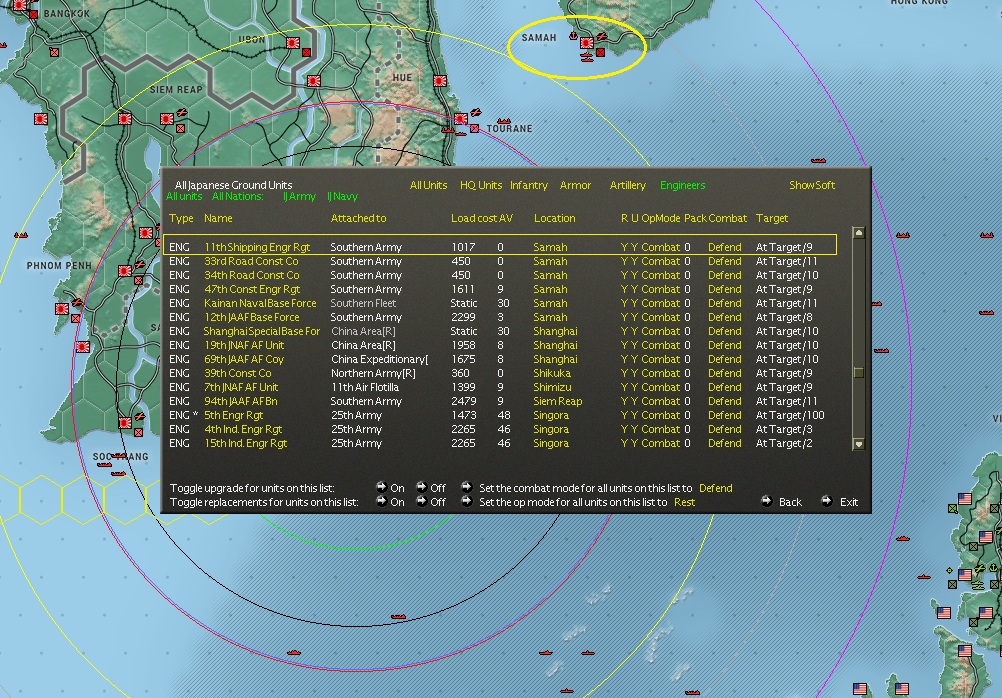The width and height of the screenshot is (1002, 698).
Task: Filter by IJ Army nation
Action: (299, 196)
